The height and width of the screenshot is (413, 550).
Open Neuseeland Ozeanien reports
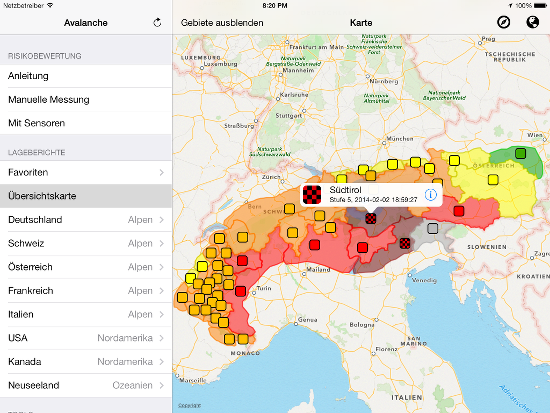(86, 385)
